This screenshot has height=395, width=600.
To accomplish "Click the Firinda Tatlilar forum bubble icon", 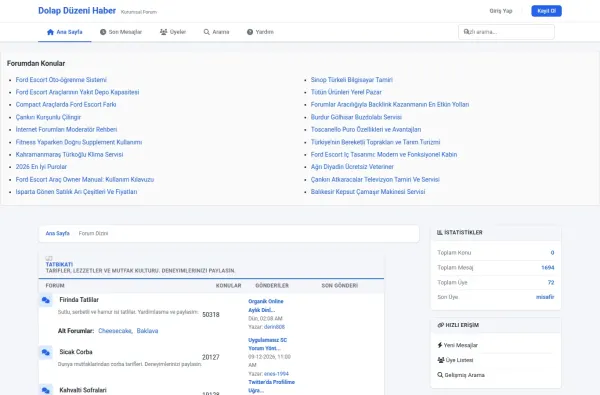I will [46, 300].
